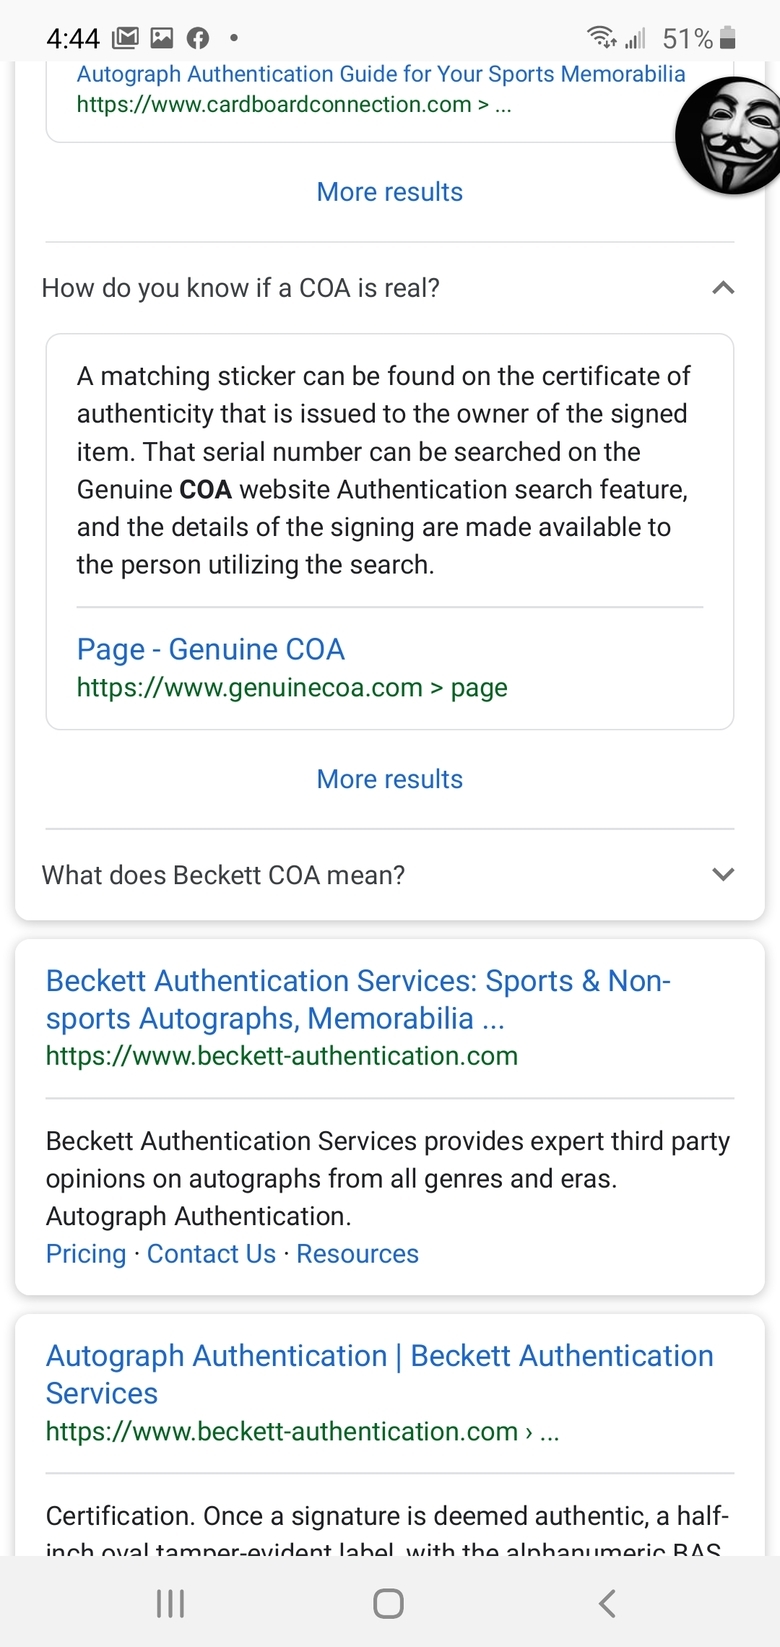Open the Contact Us sitelink
Screen dimensions: 780x1647
(x=211, y=1254)
